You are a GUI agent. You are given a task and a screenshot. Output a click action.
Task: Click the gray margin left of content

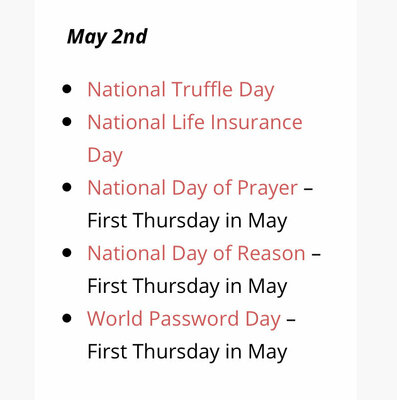coord(17,200)
